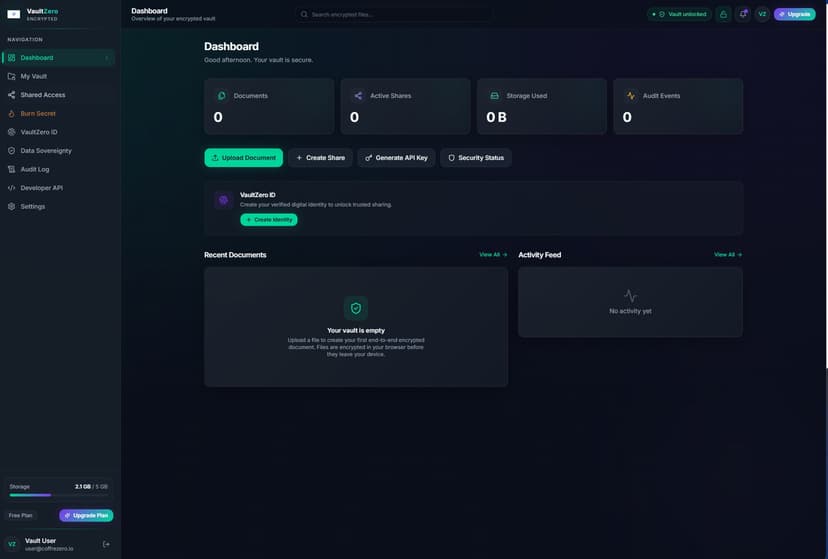Click the VZ avatar in top header

762,14
